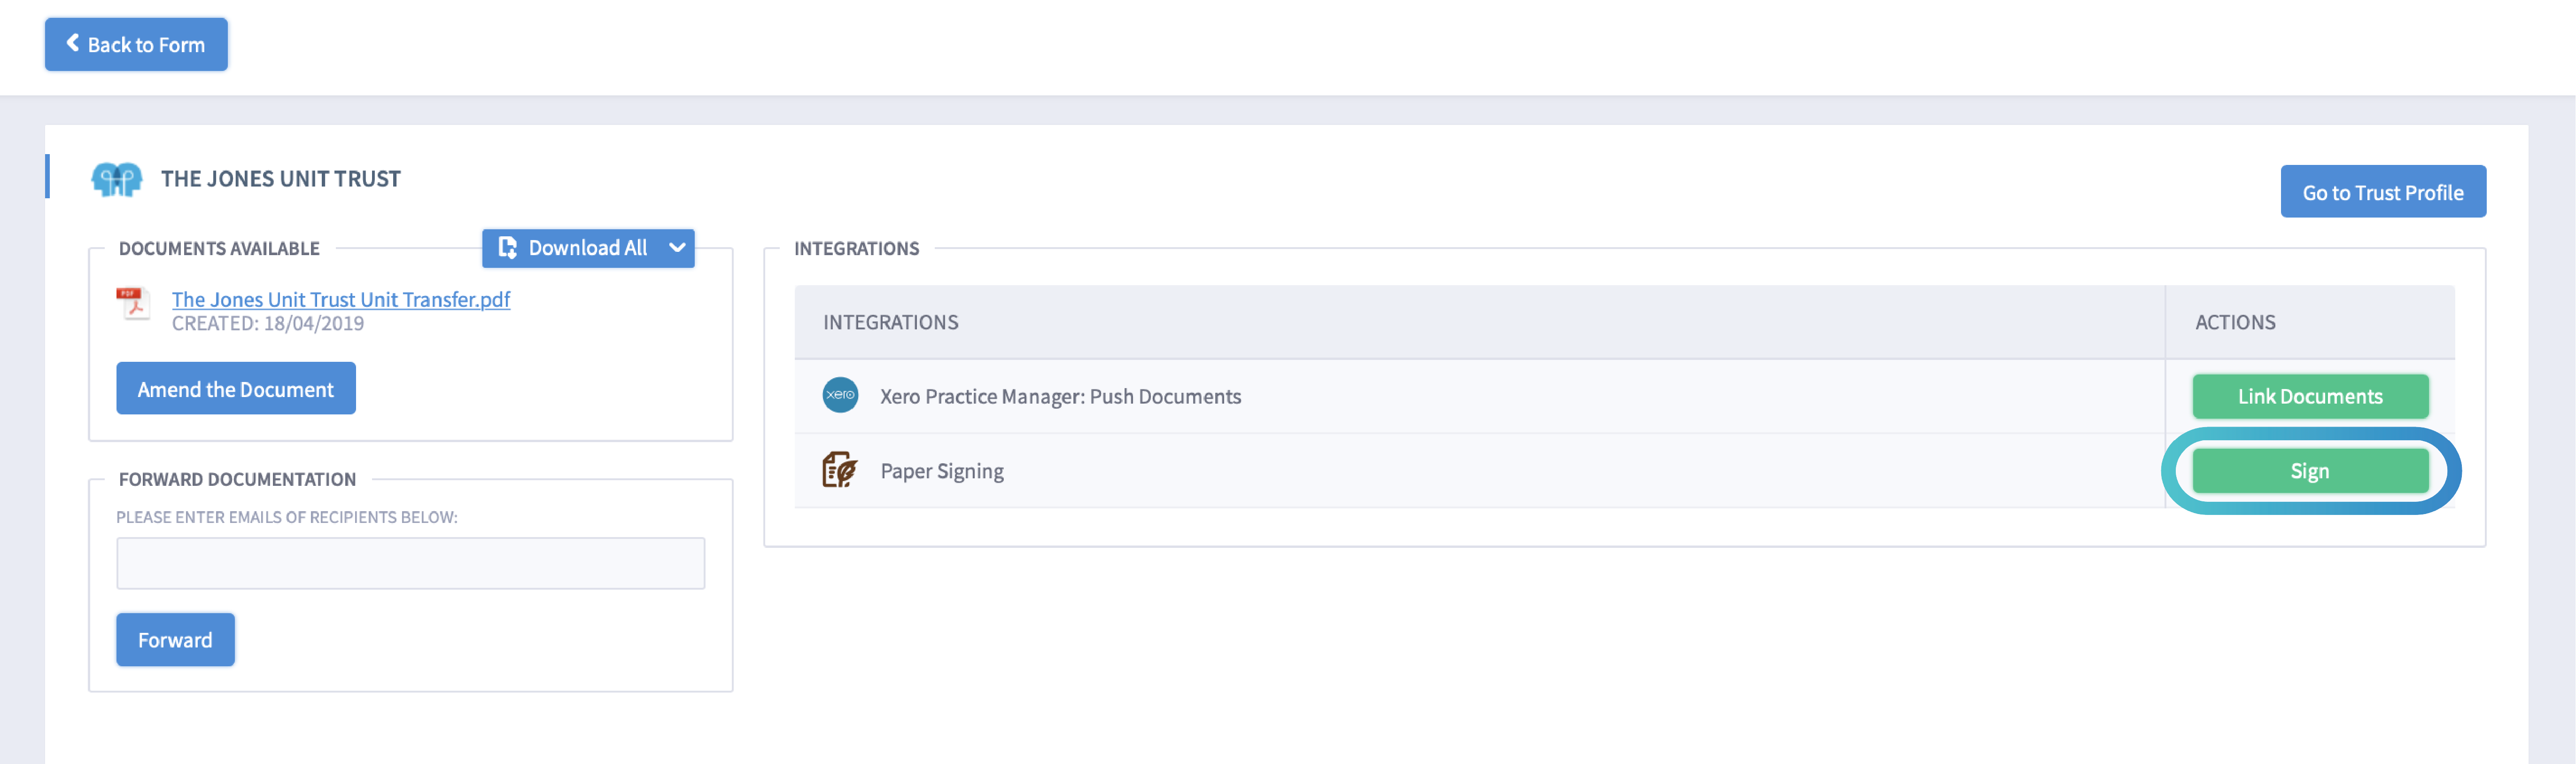Image resolution: width=2576 pixels, height=764 pixels.
Task: Select the Paper Signing row label
Action: pos(941,471)
